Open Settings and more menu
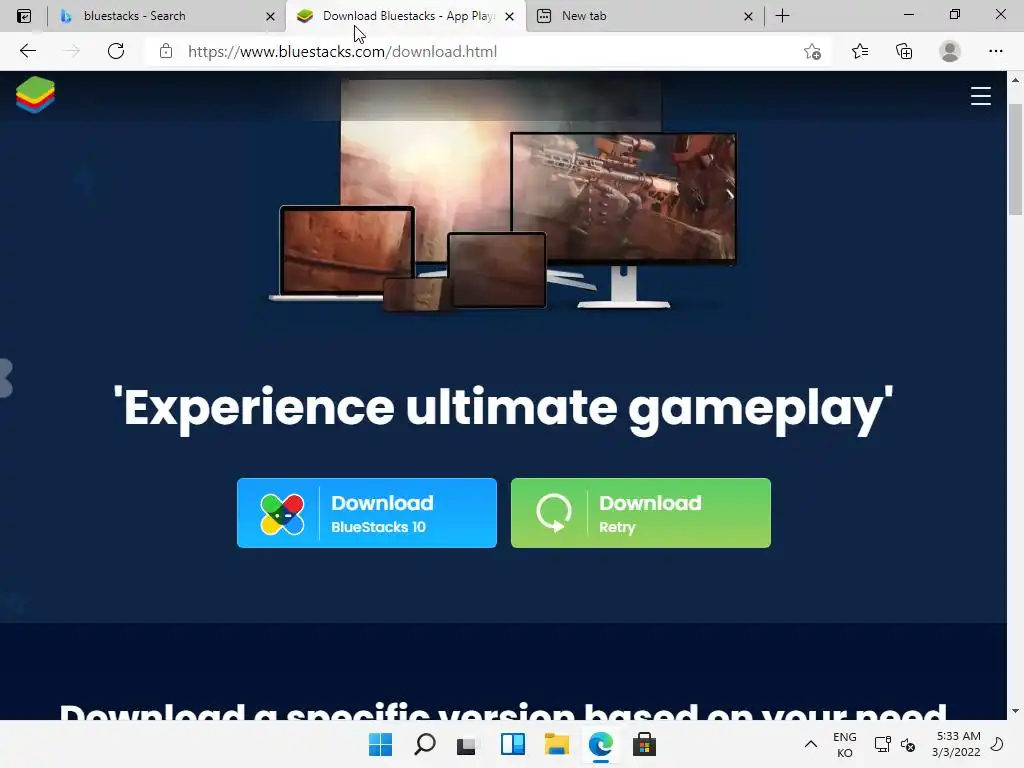1024x768 pixels. [x=995, y=51]
